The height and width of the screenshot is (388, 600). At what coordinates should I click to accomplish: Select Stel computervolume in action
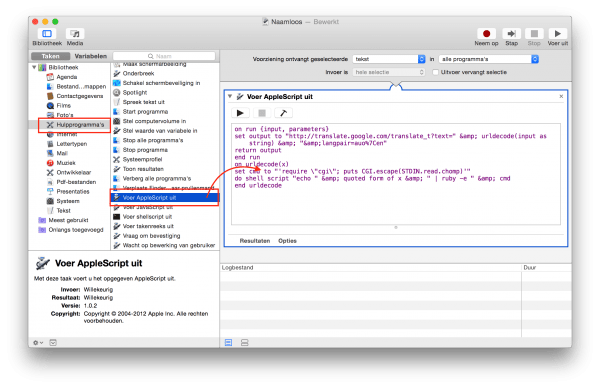click(x=150, y=121)
